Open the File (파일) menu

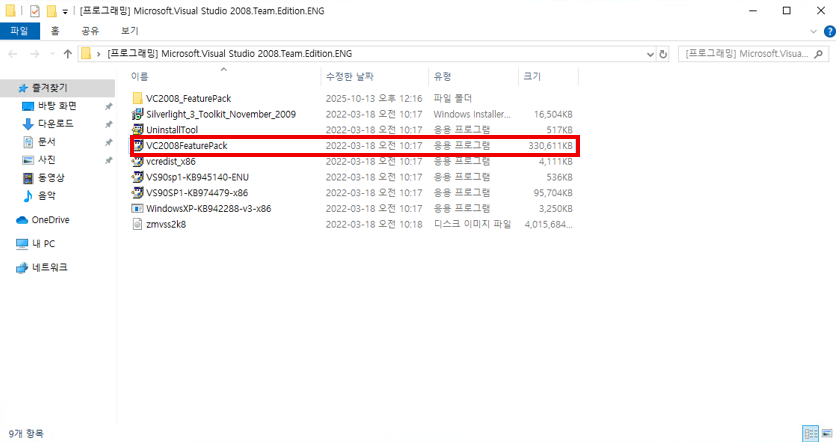(18, 31)
